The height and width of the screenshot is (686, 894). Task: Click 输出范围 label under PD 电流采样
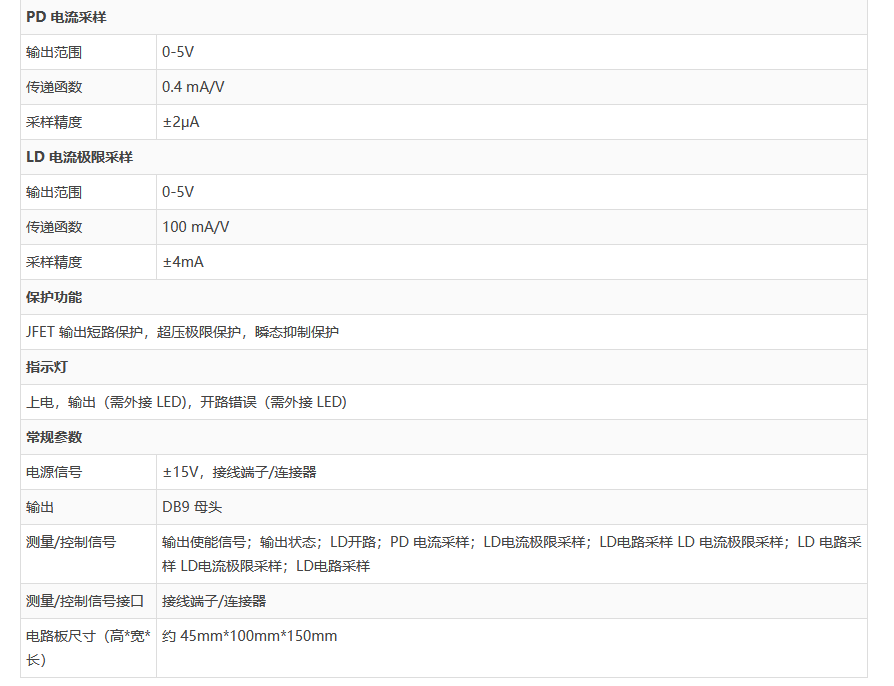(54, 52)
